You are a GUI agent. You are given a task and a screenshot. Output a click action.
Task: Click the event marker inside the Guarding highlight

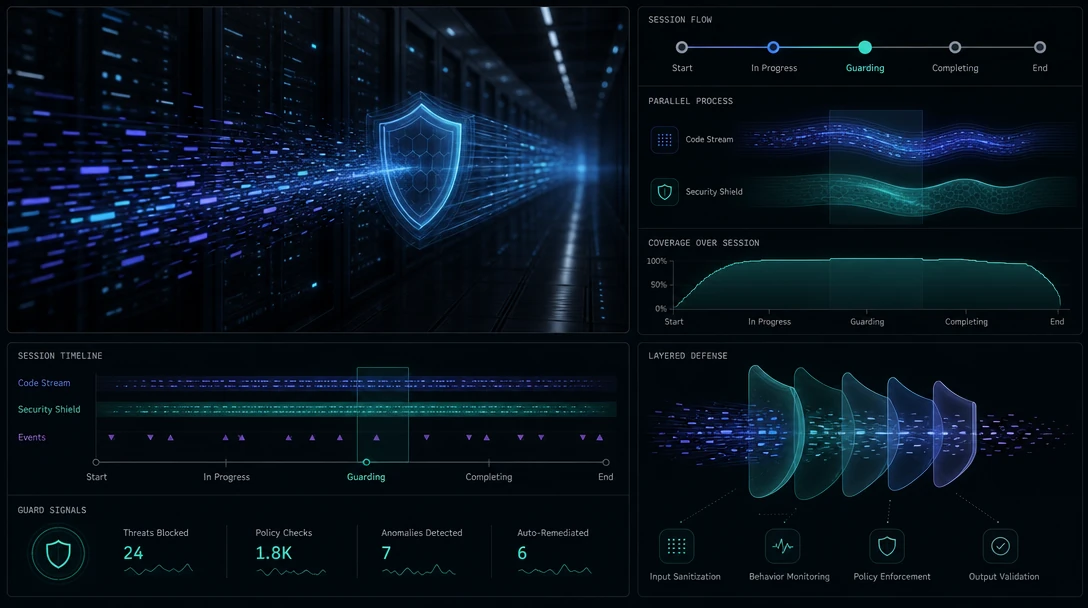pyautogui.click(x=376, y=437)
